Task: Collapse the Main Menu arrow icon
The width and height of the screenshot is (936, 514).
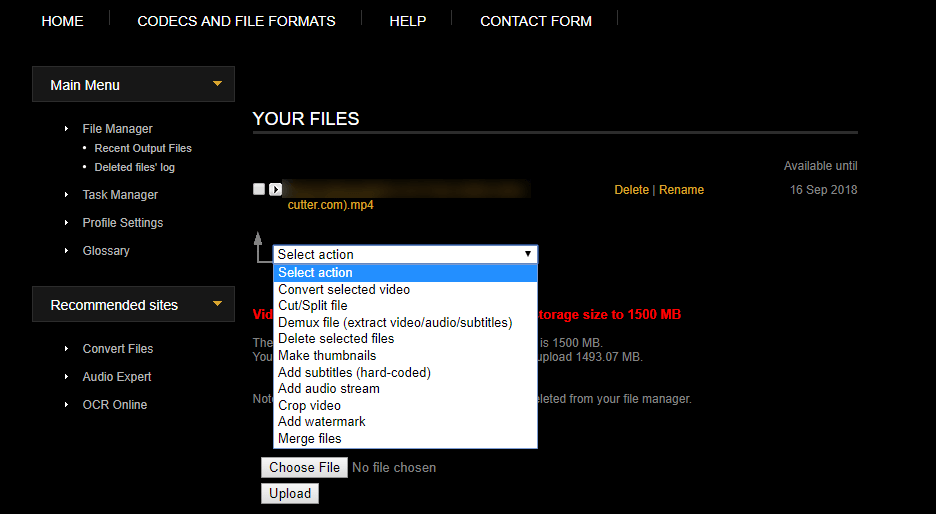Action: tap(217, 84)
